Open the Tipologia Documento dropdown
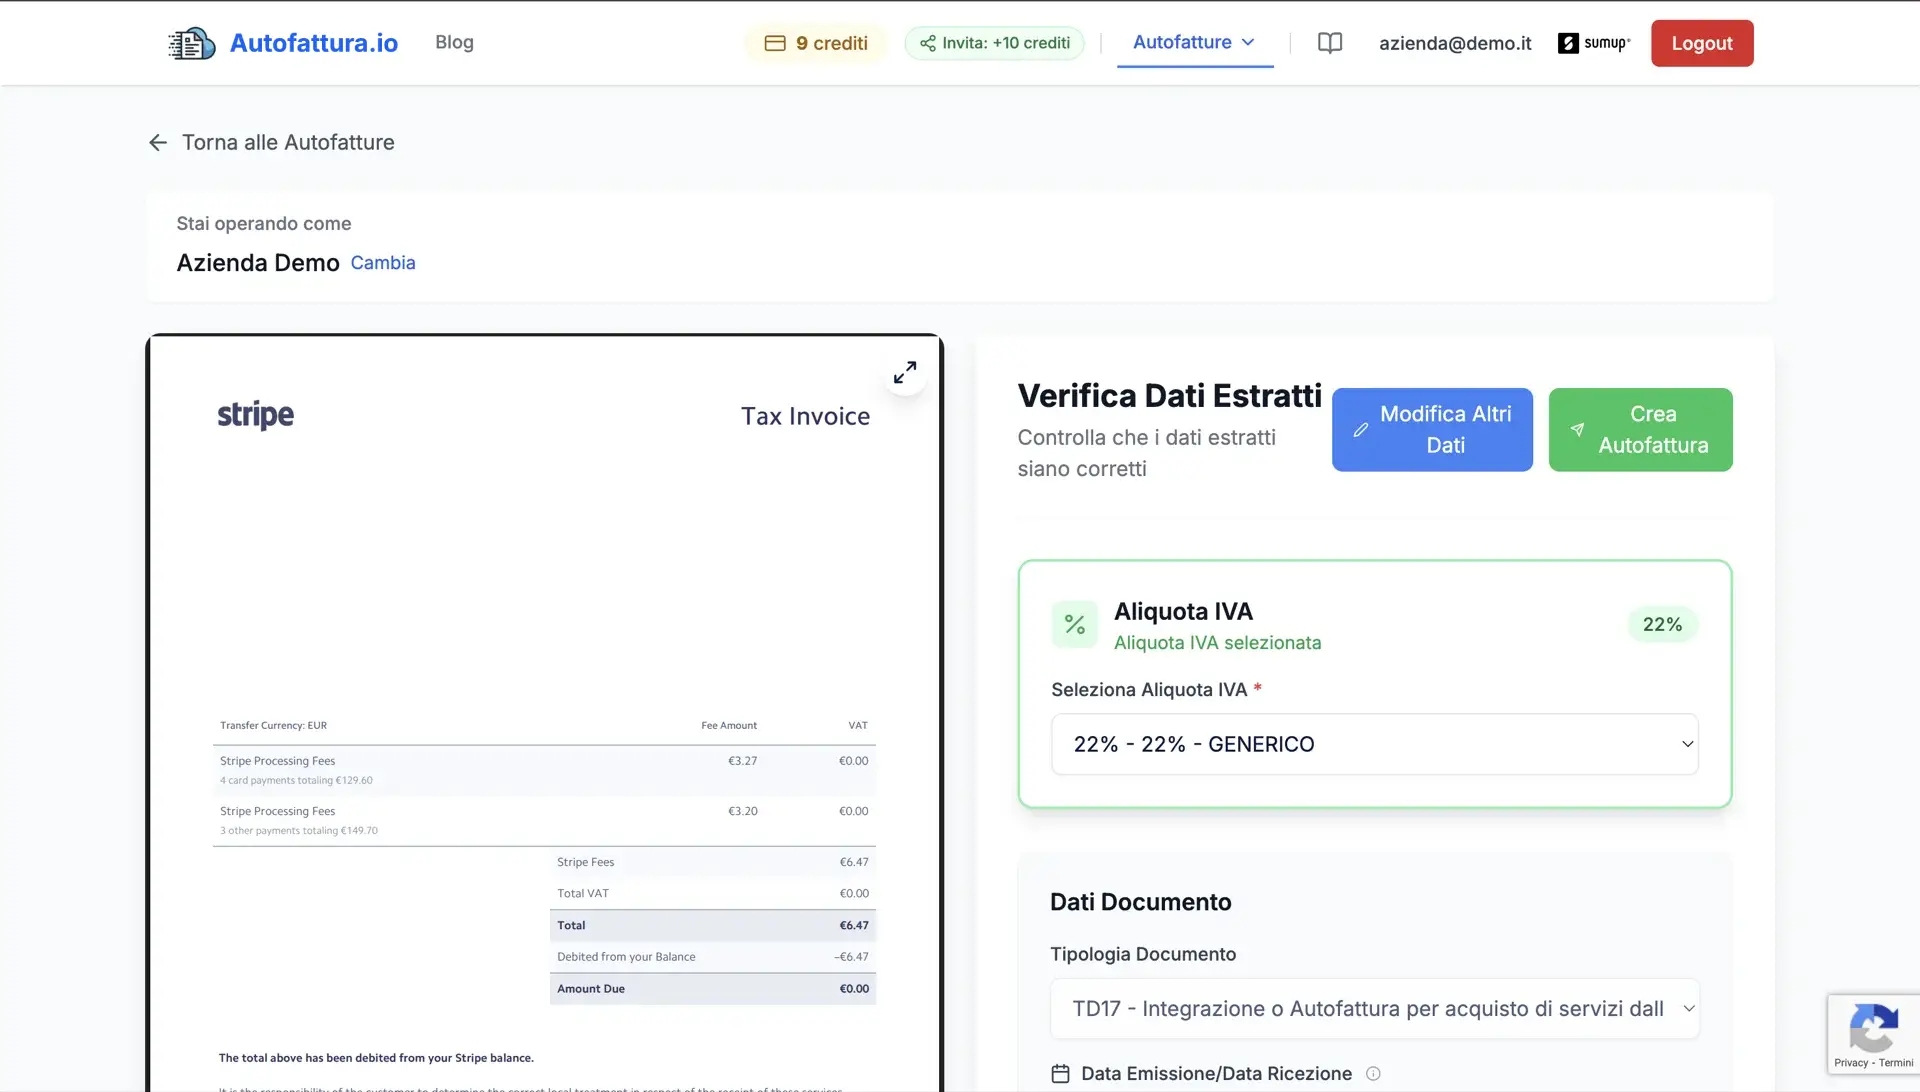This screenshot has width=1920, height=1092. 1375,1008
